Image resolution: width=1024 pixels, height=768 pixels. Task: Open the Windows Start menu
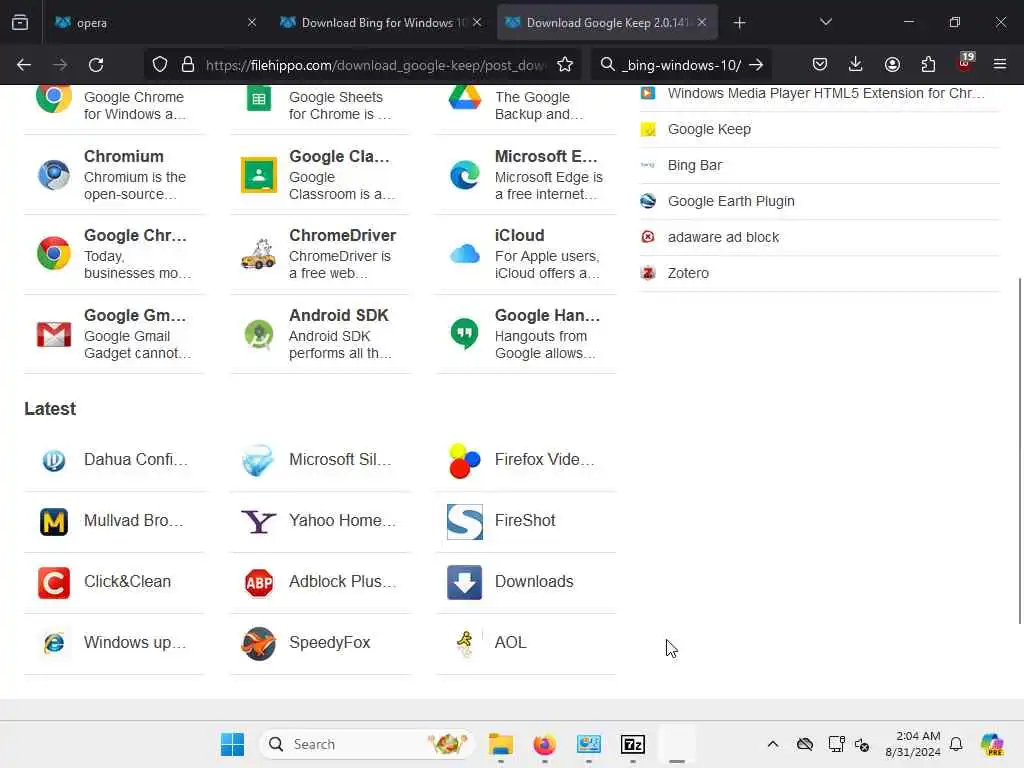[x=232, y=744]
